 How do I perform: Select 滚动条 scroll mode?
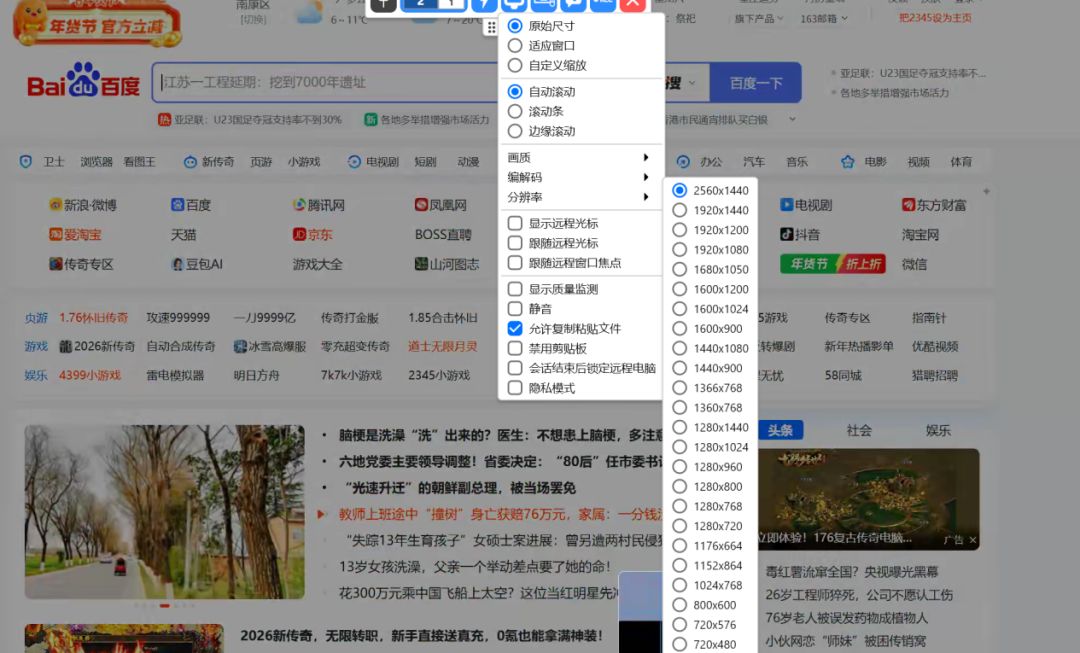pos(535,112)
